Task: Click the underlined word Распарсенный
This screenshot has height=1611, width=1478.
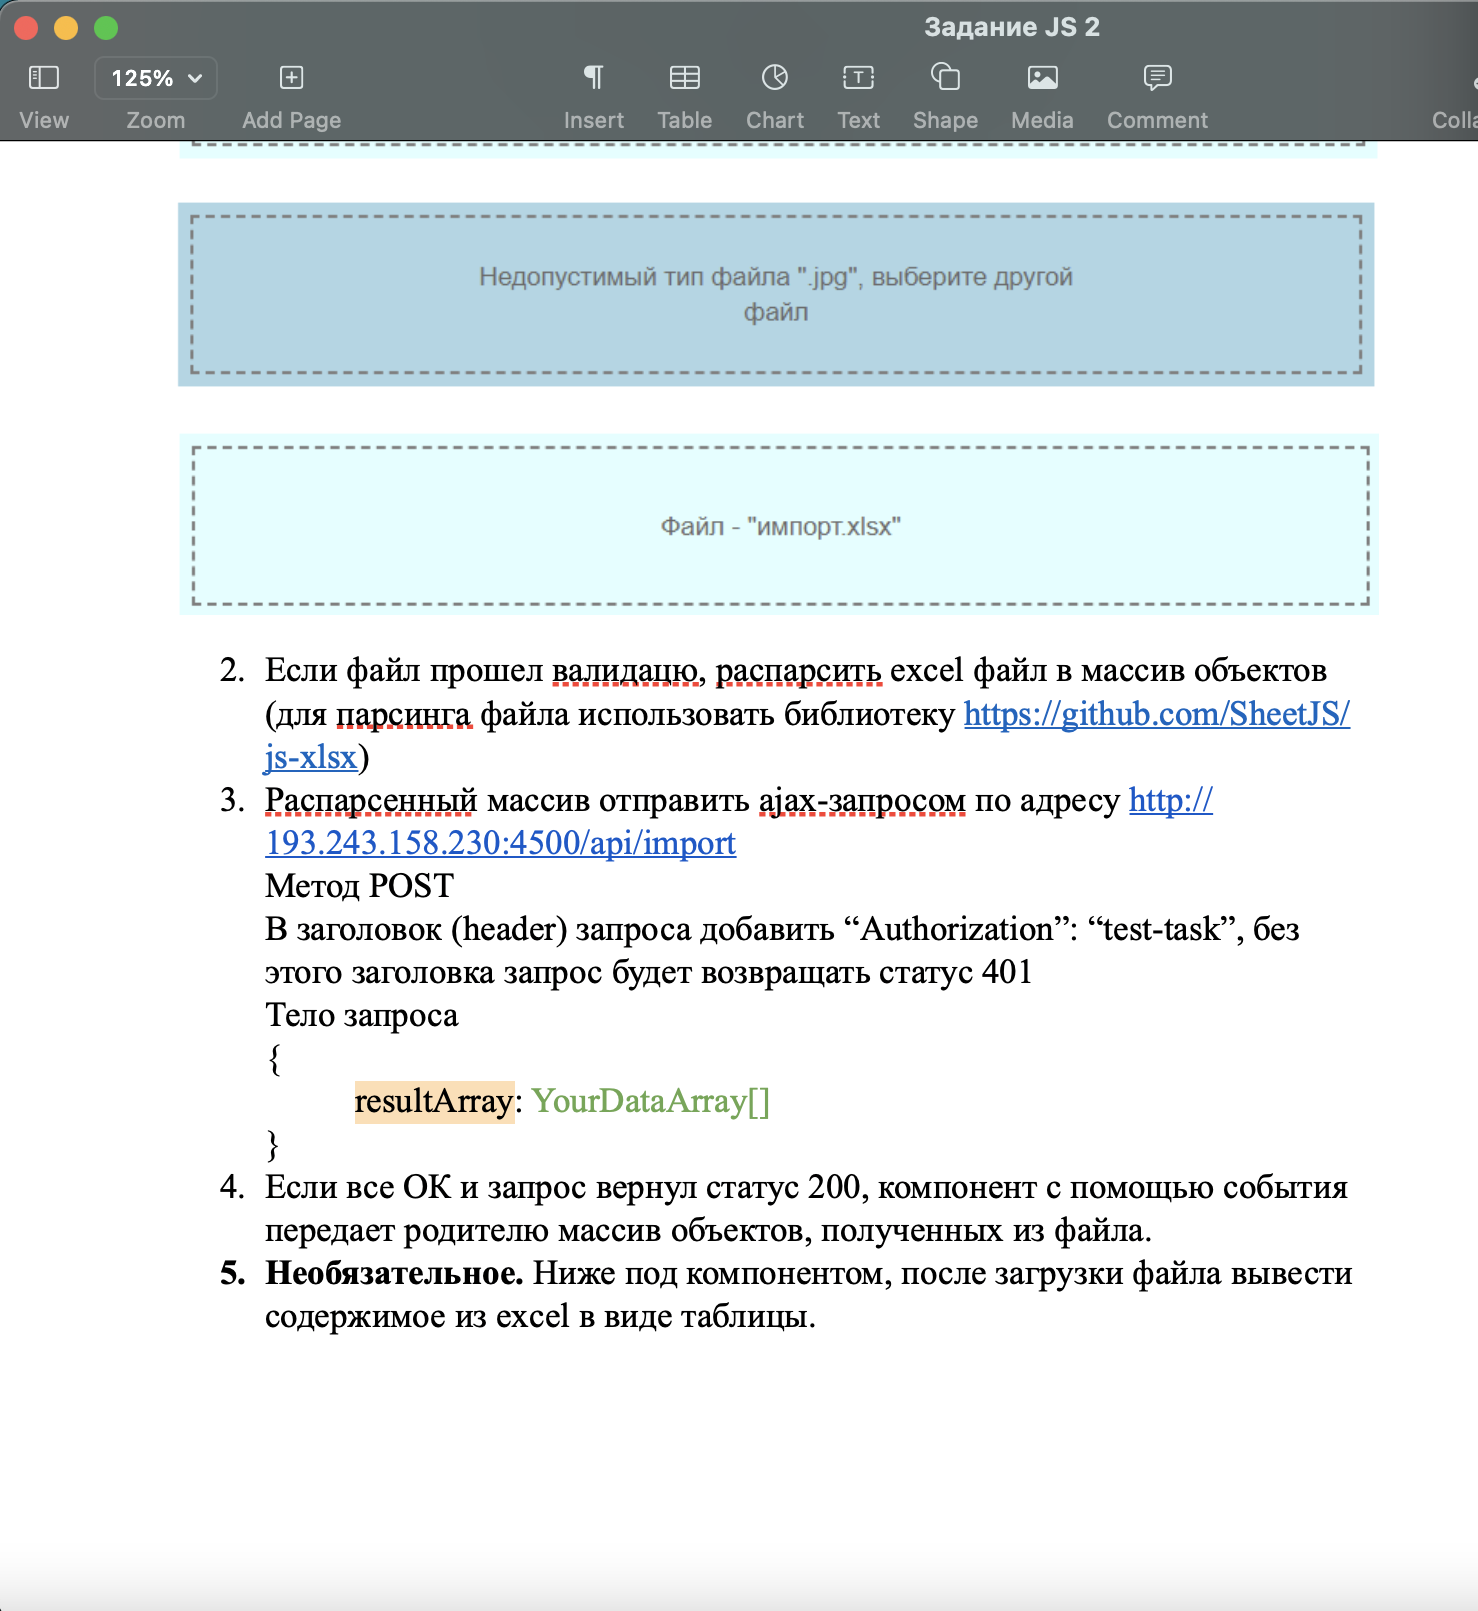Action: click(x=371, y=800)
